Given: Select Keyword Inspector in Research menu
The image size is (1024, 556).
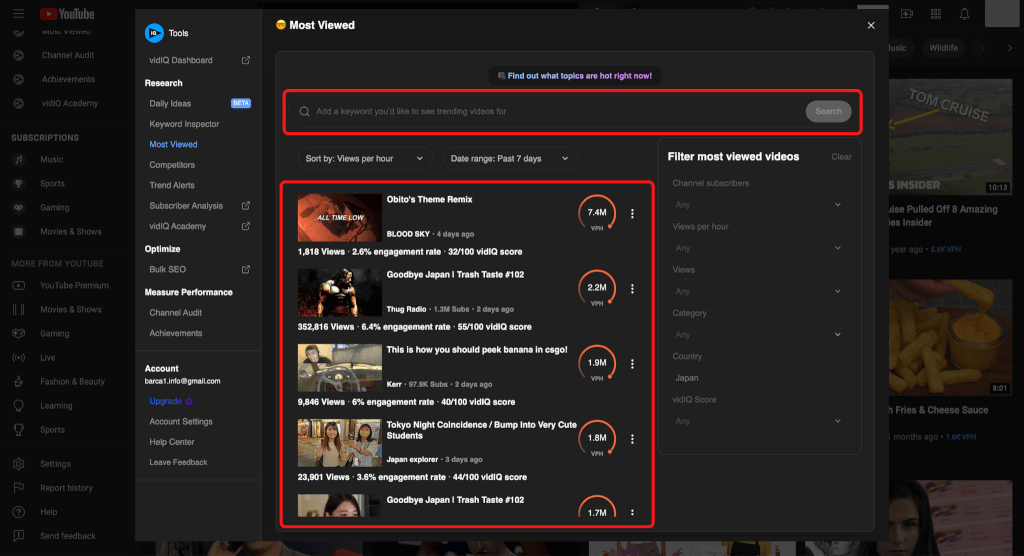Looking at the screenshot, I should coord(184,124).
